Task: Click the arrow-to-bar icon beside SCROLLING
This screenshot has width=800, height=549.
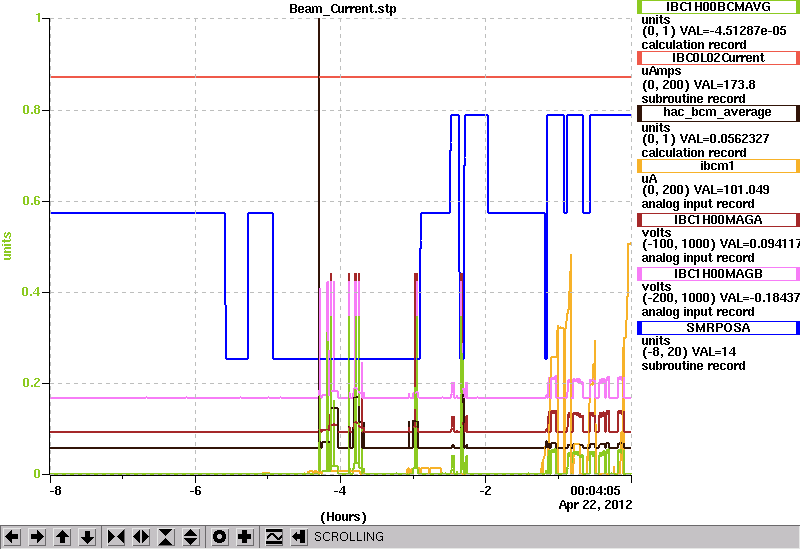Action: point(299,537)
